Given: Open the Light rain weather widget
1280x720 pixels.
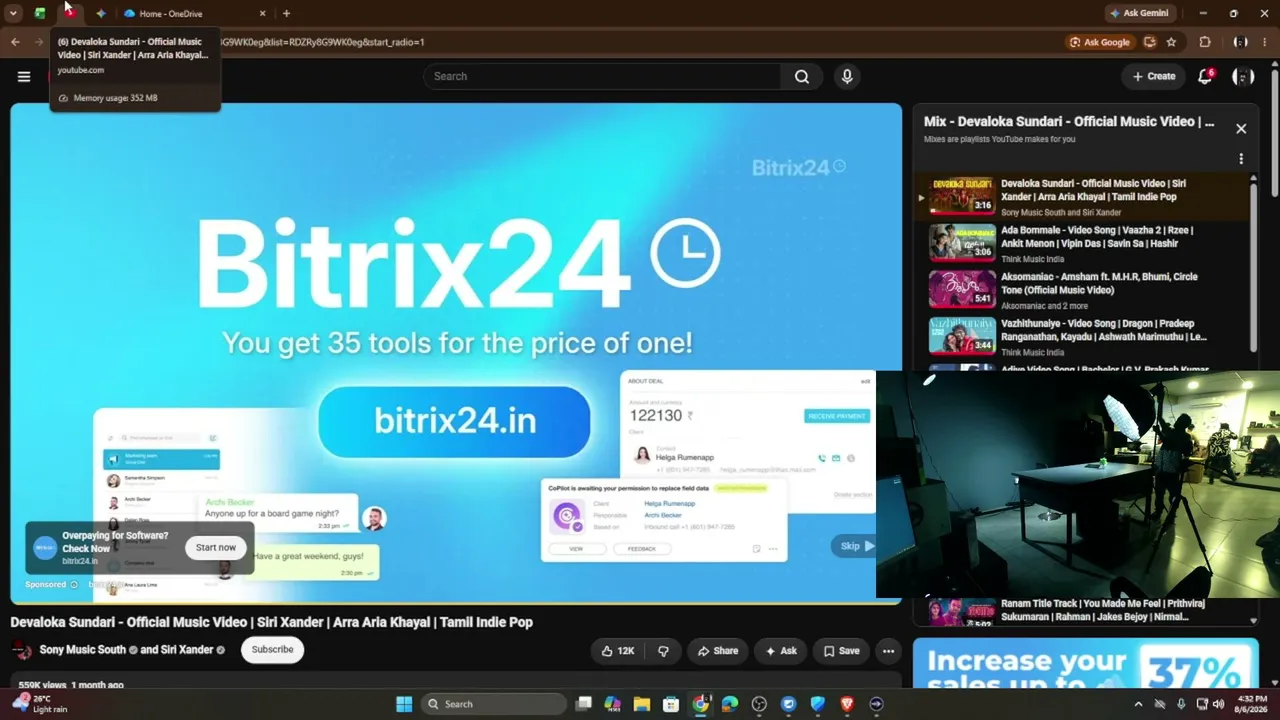Looking at the screenshot, I should pyautogui.click(x=40, y=704).
